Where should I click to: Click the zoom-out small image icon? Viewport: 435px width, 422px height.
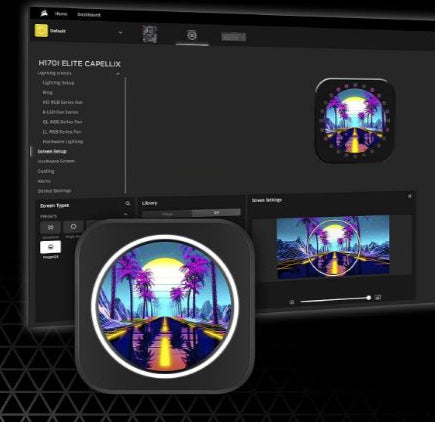pos(292,302)
